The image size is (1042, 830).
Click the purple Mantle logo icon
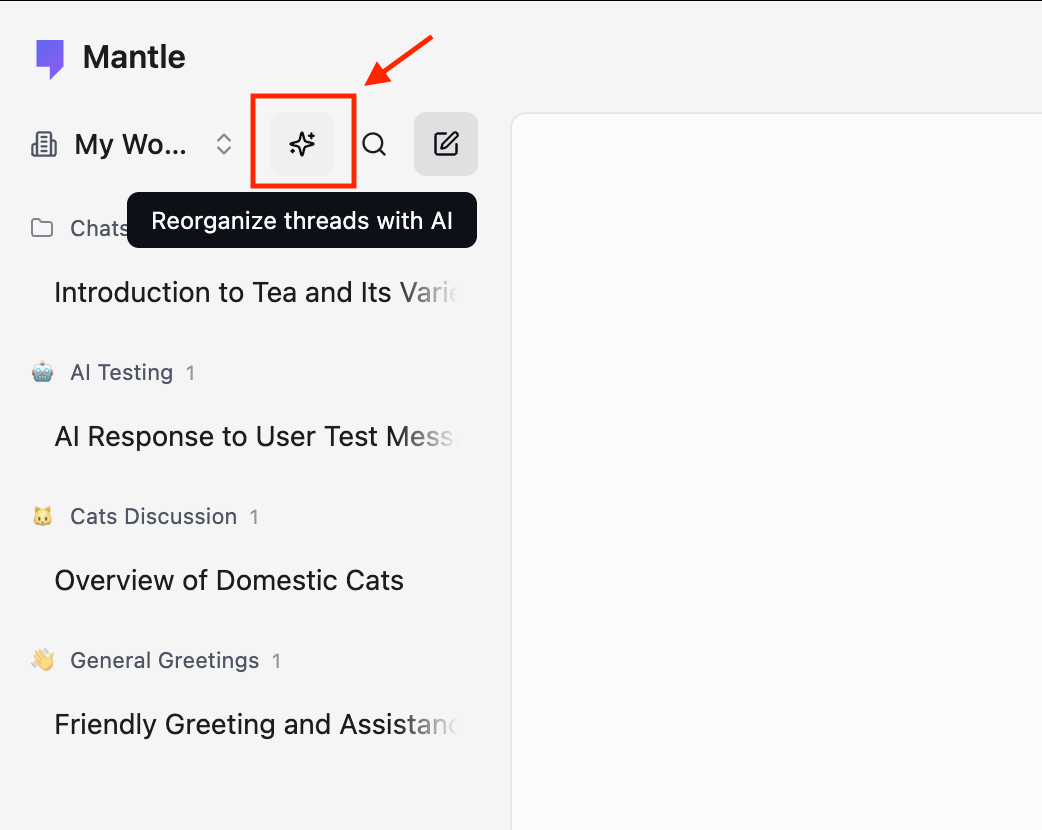50,58
